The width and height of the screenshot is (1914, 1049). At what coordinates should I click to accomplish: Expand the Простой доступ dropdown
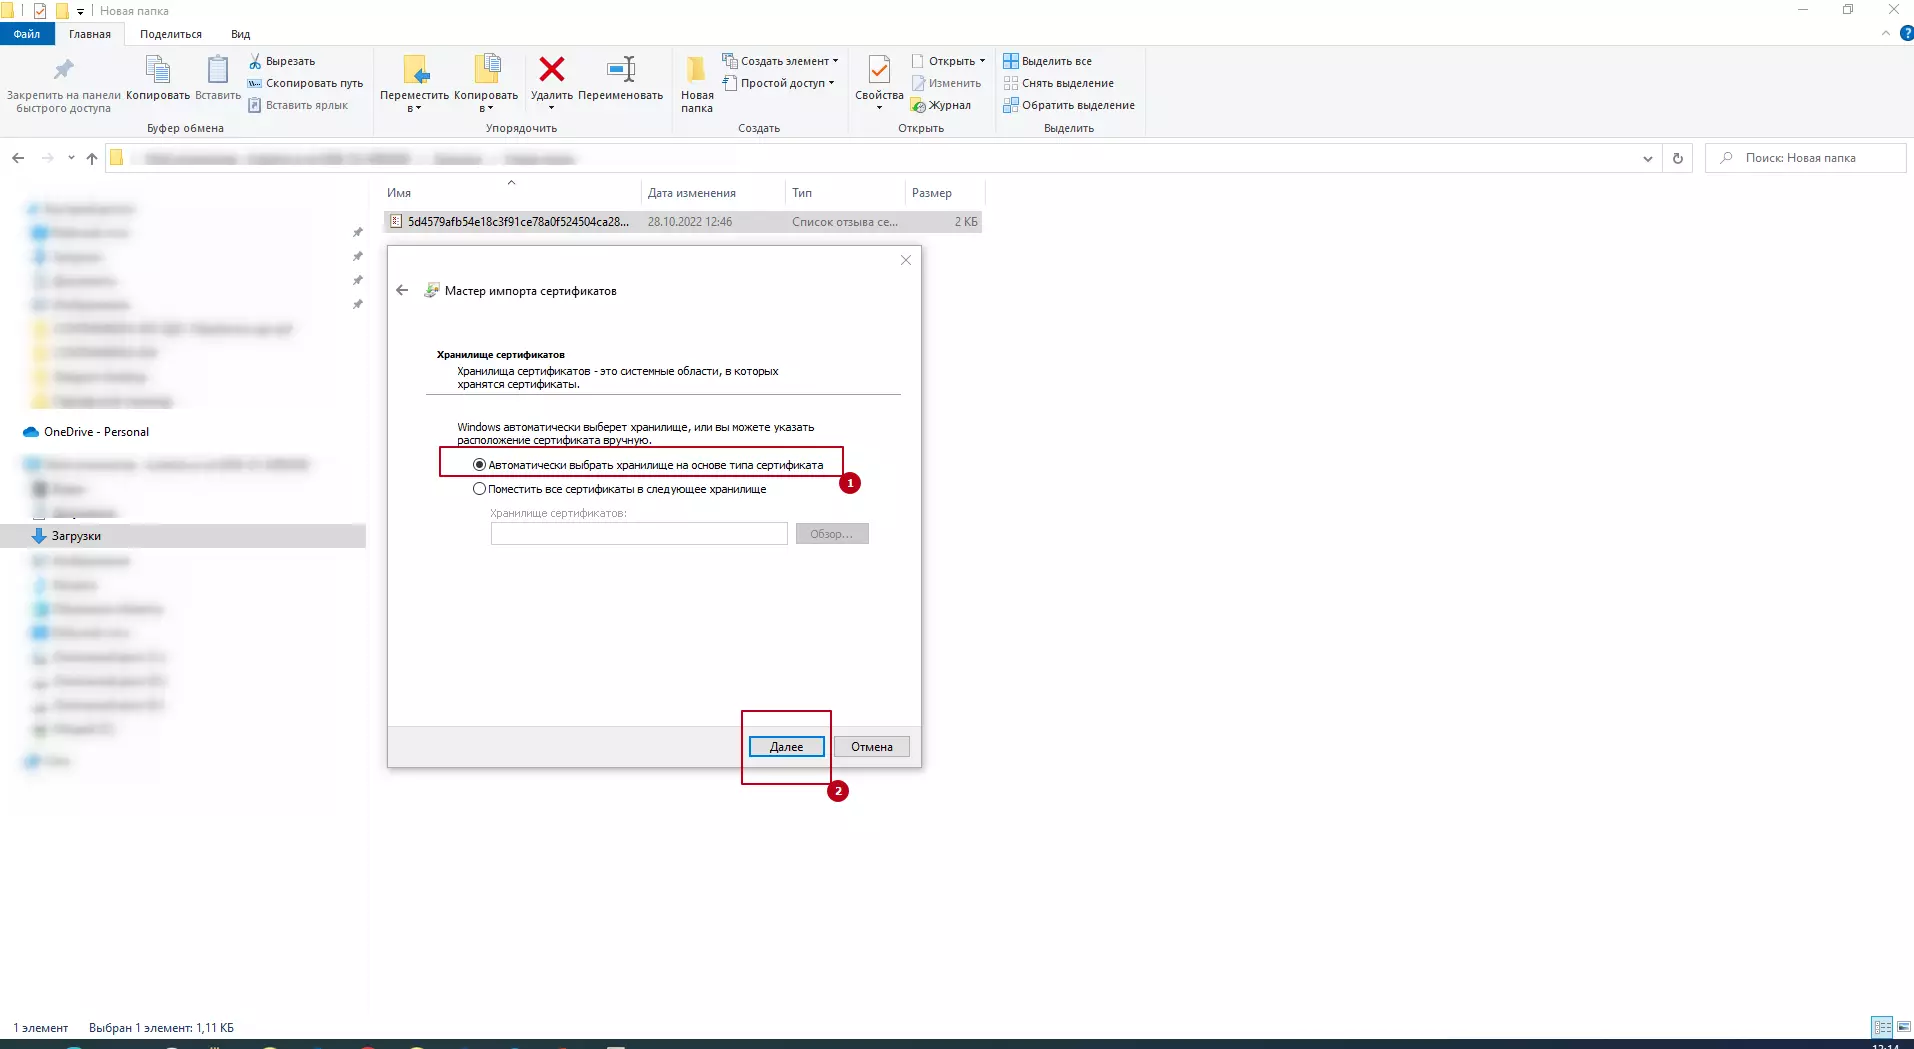pos(831,83)
